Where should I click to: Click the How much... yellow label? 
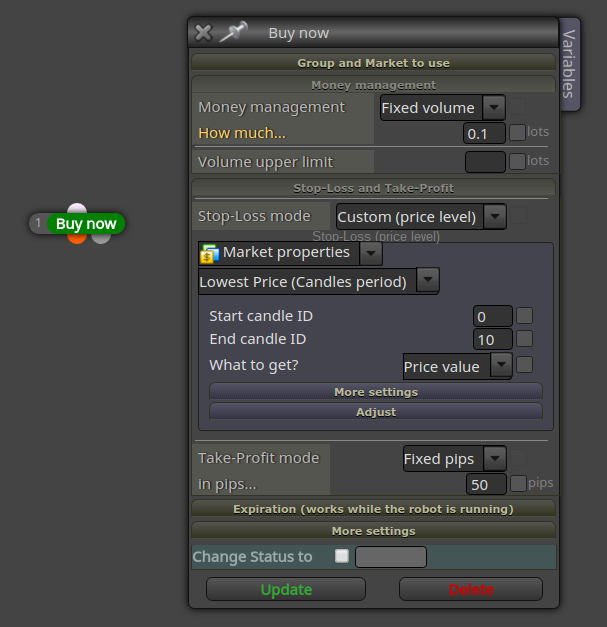coord(242,133)
